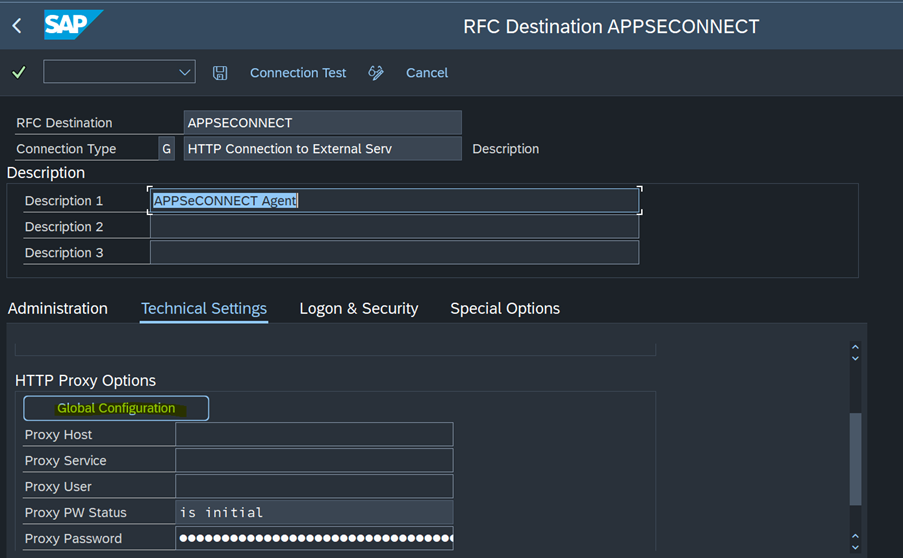Click the Global Configuration button
This screenshot has height=558, width=903.
[116, 408]
